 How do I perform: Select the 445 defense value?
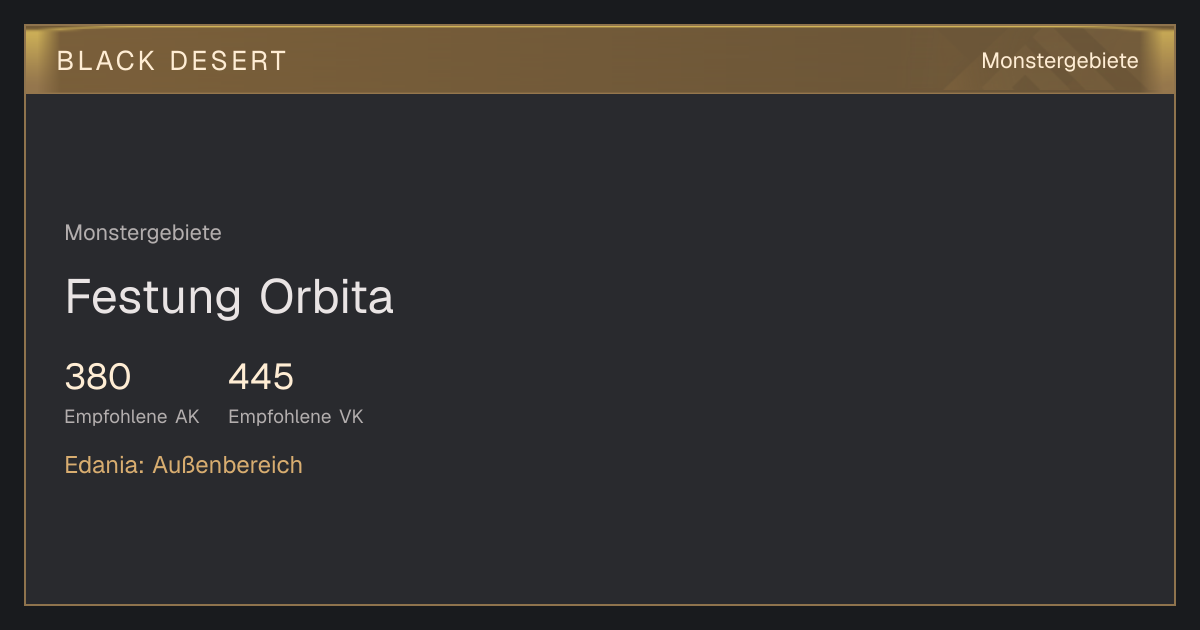(x=261, y=377)
